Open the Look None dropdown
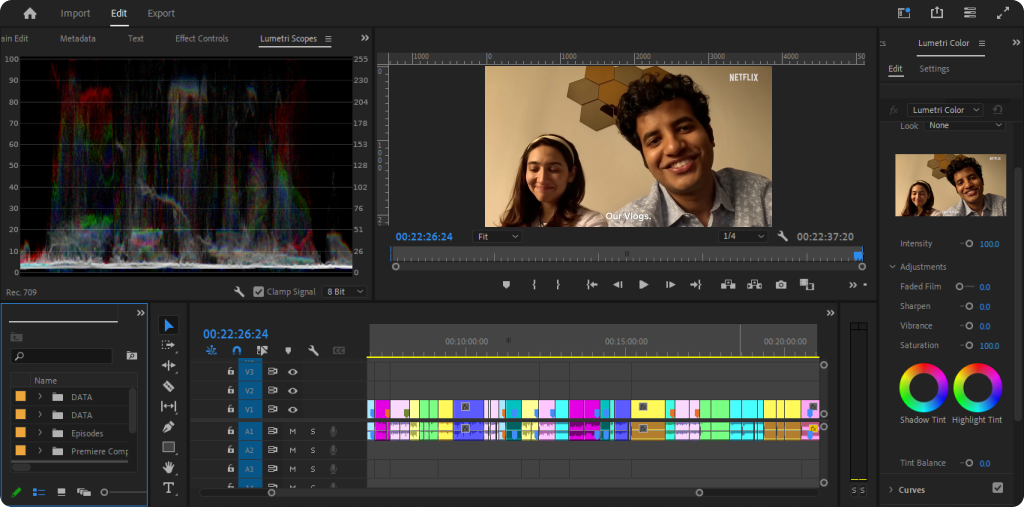 (x=963, y=125)
